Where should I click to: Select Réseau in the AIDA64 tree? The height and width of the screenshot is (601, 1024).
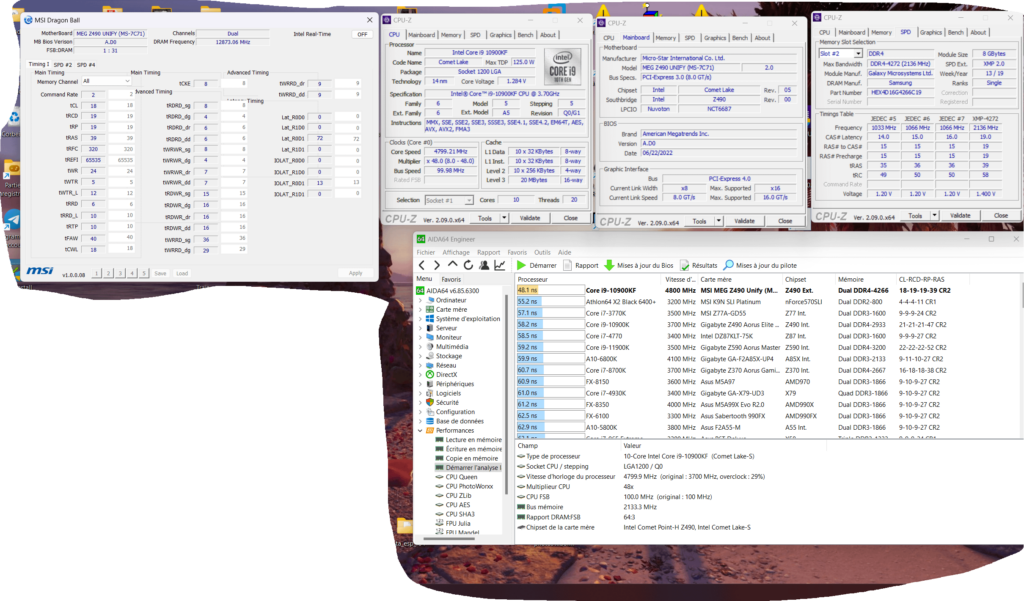tap(446, 365)
